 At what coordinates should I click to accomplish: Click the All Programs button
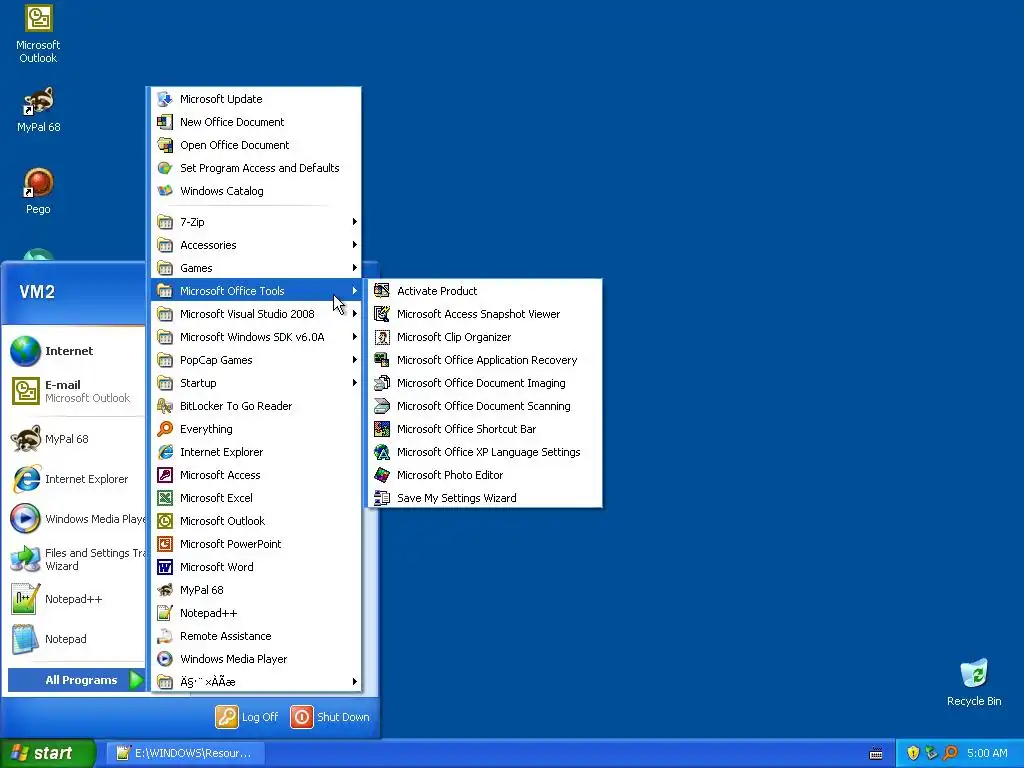click(x=76, y=680)
